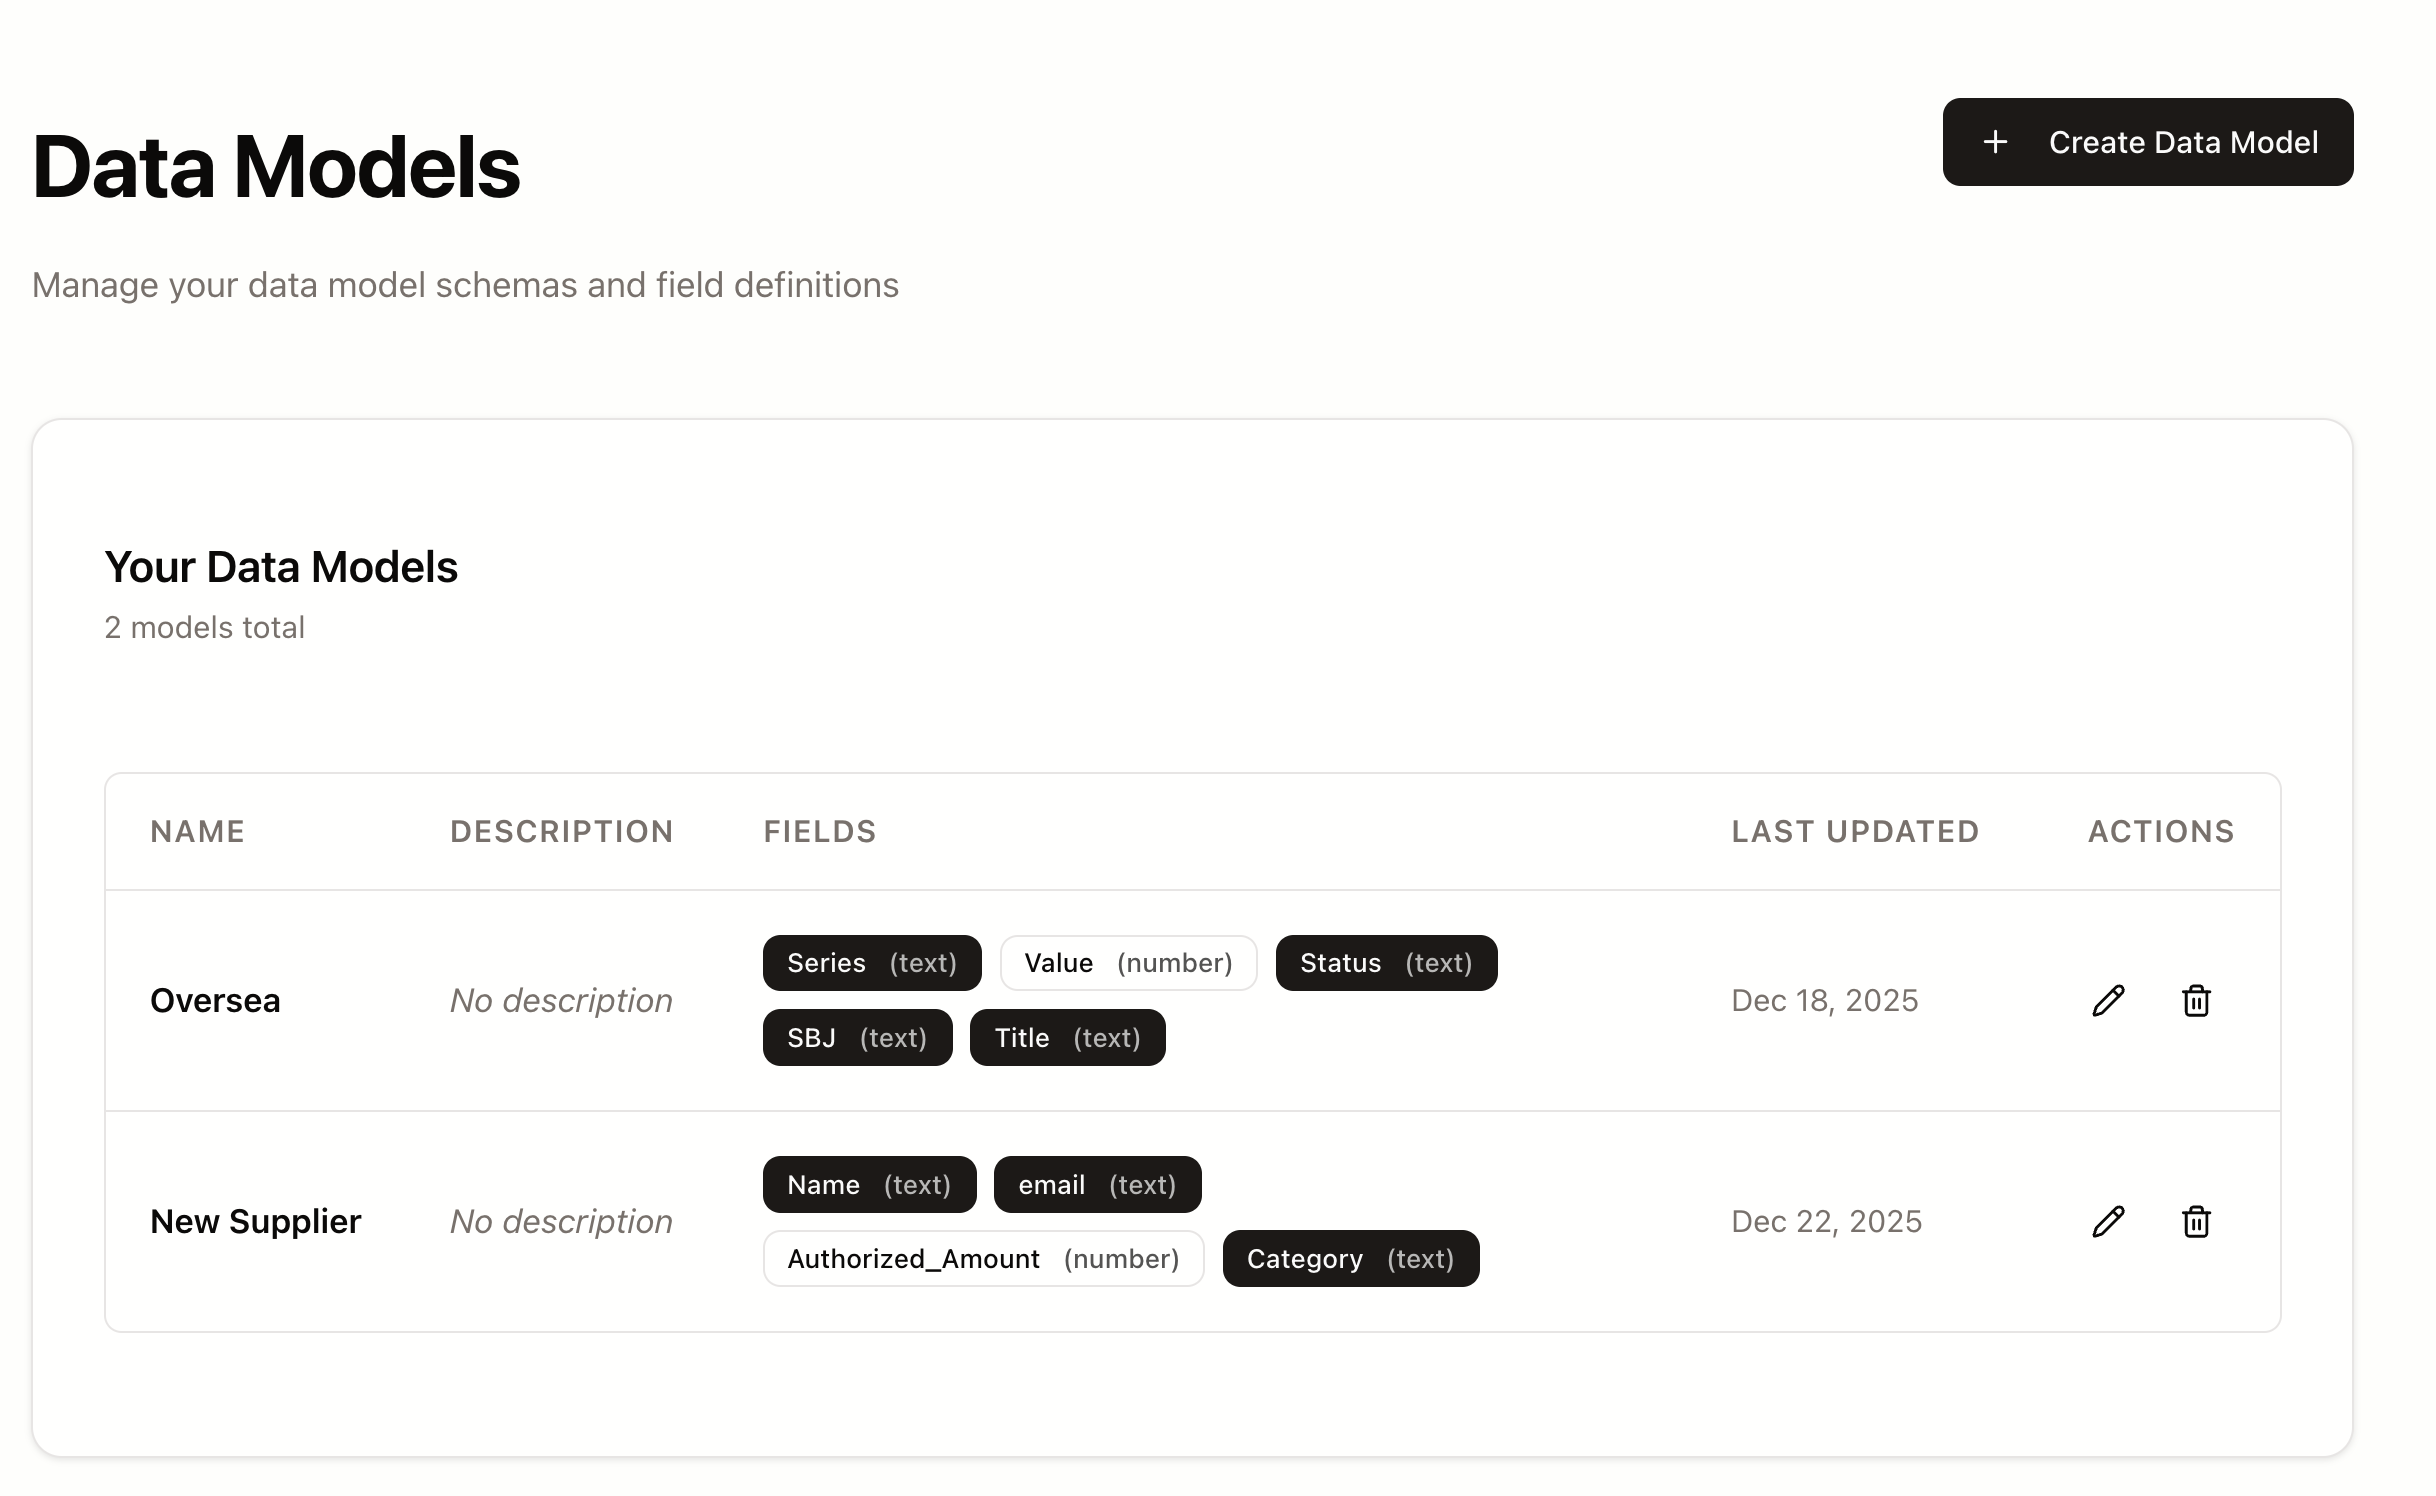Viewport: 2436px width, 1496px height.
Task: Click the Title text field tag
Action: tap(1067, 1038)
